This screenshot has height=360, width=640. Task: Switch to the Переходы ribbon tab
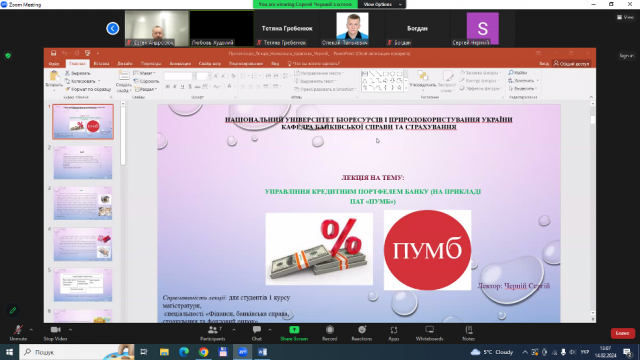coord(151,64)
